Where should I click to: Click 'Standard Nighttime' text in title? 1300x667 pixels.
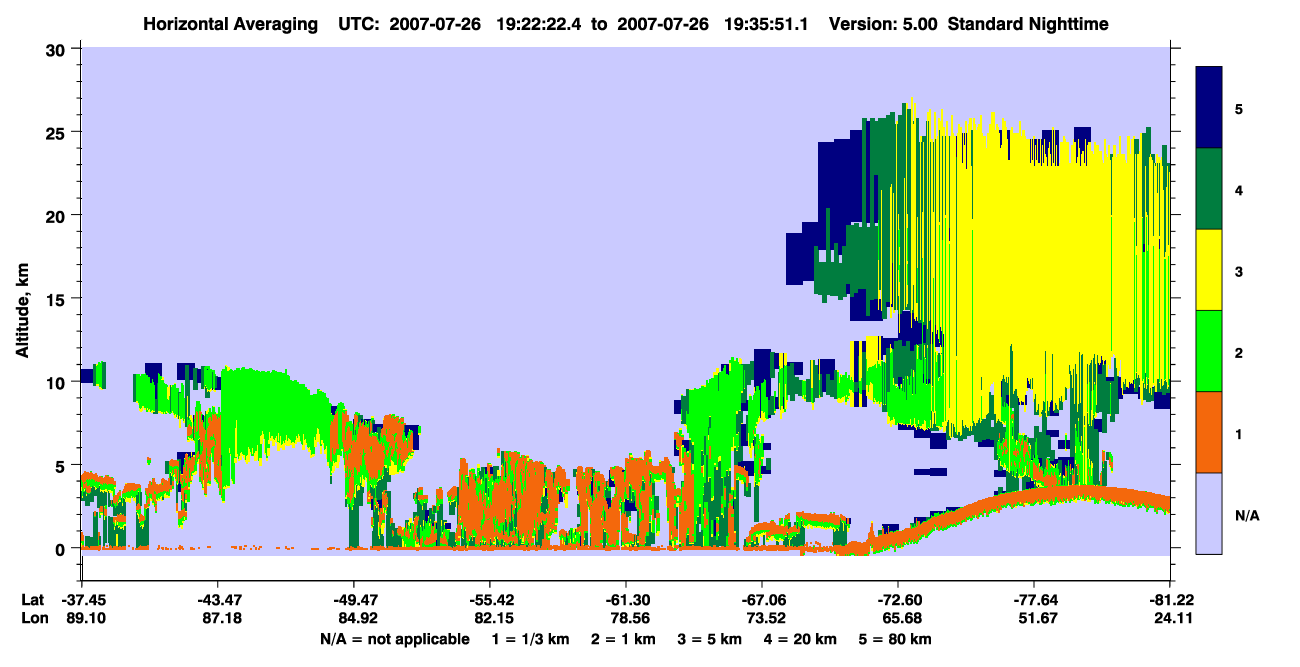click(x=1028, y=23)
